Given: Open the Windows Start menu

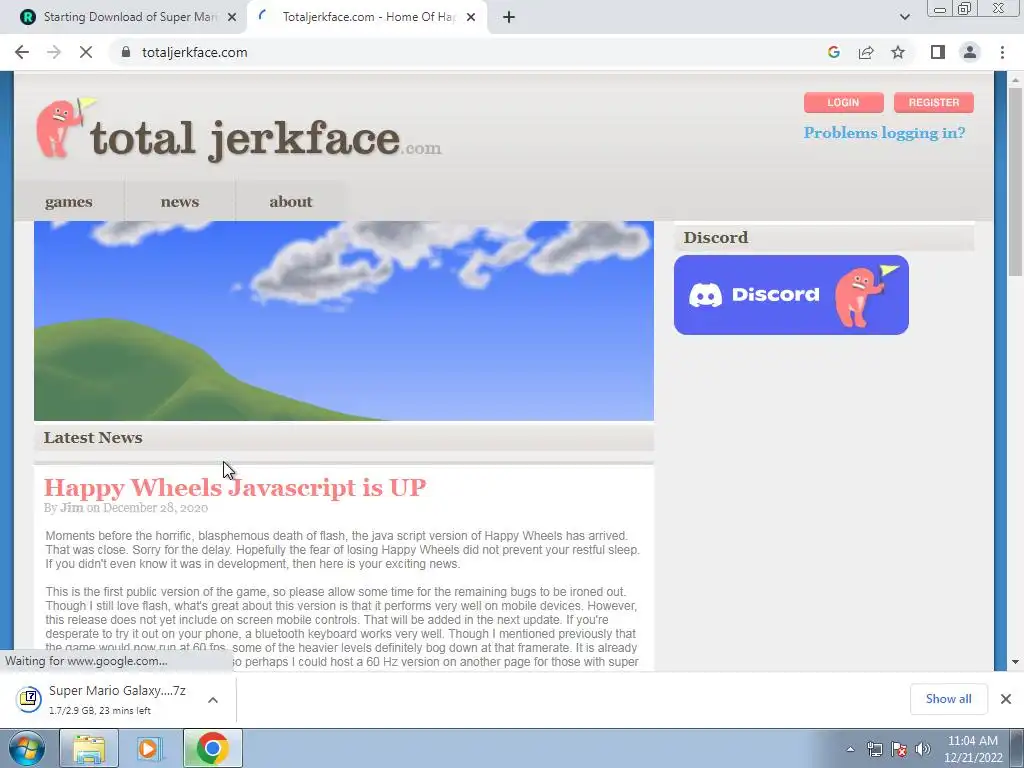Looking at the screenshot, I should 27,748.
